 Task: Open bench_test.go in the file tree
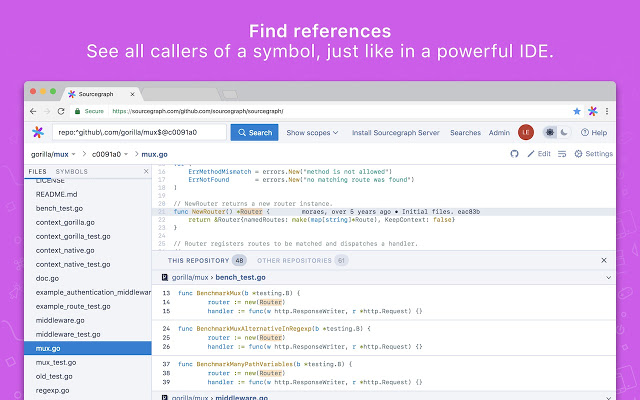click(x=59, y=208)
